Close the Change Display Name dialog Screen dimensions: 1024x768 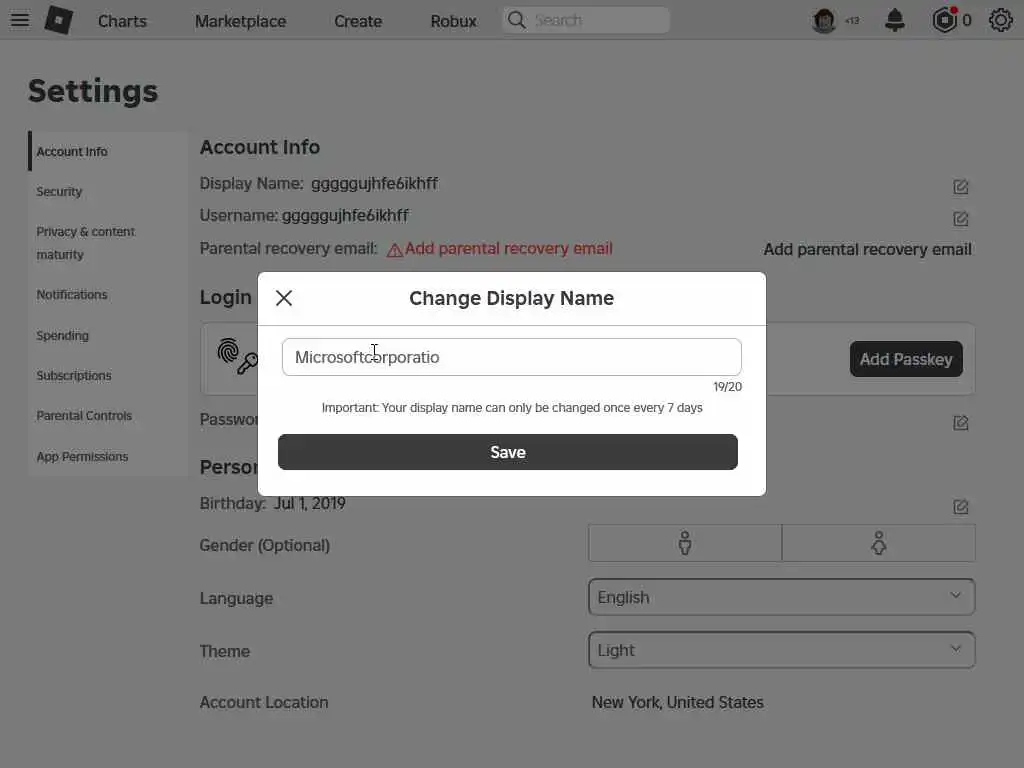283,298
